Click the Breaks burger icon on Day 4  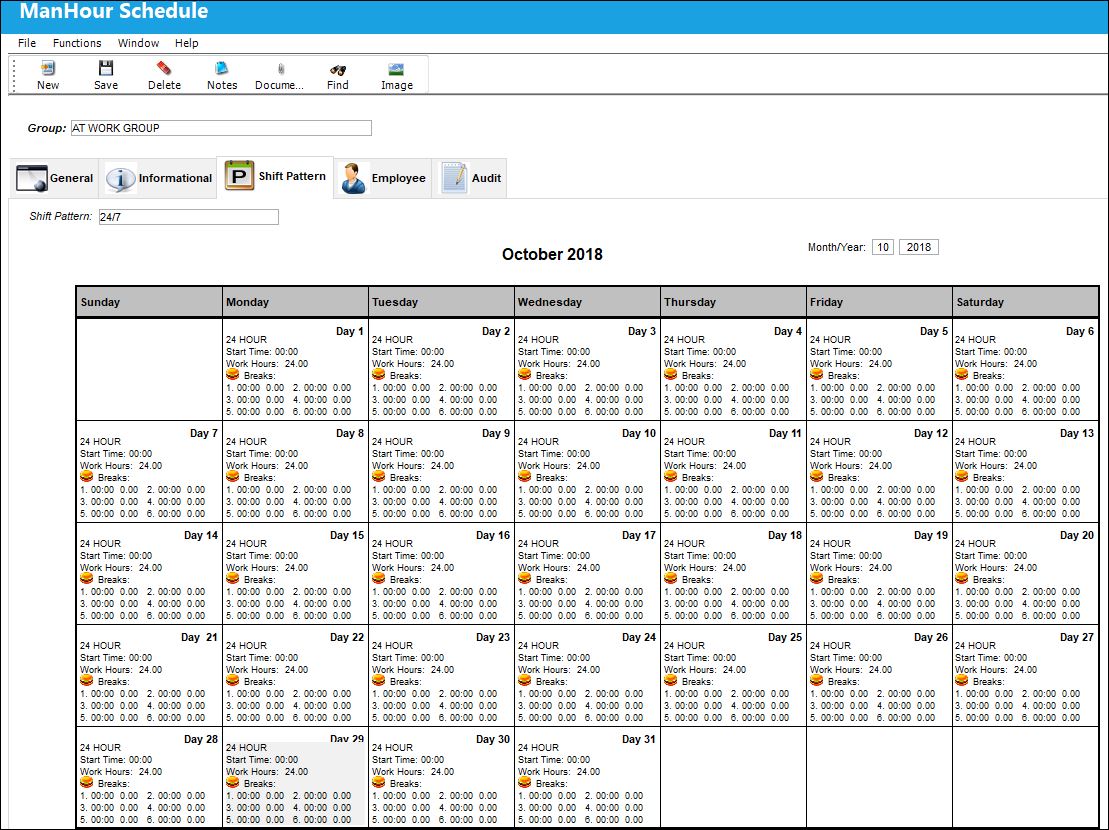tap(670, 375)
